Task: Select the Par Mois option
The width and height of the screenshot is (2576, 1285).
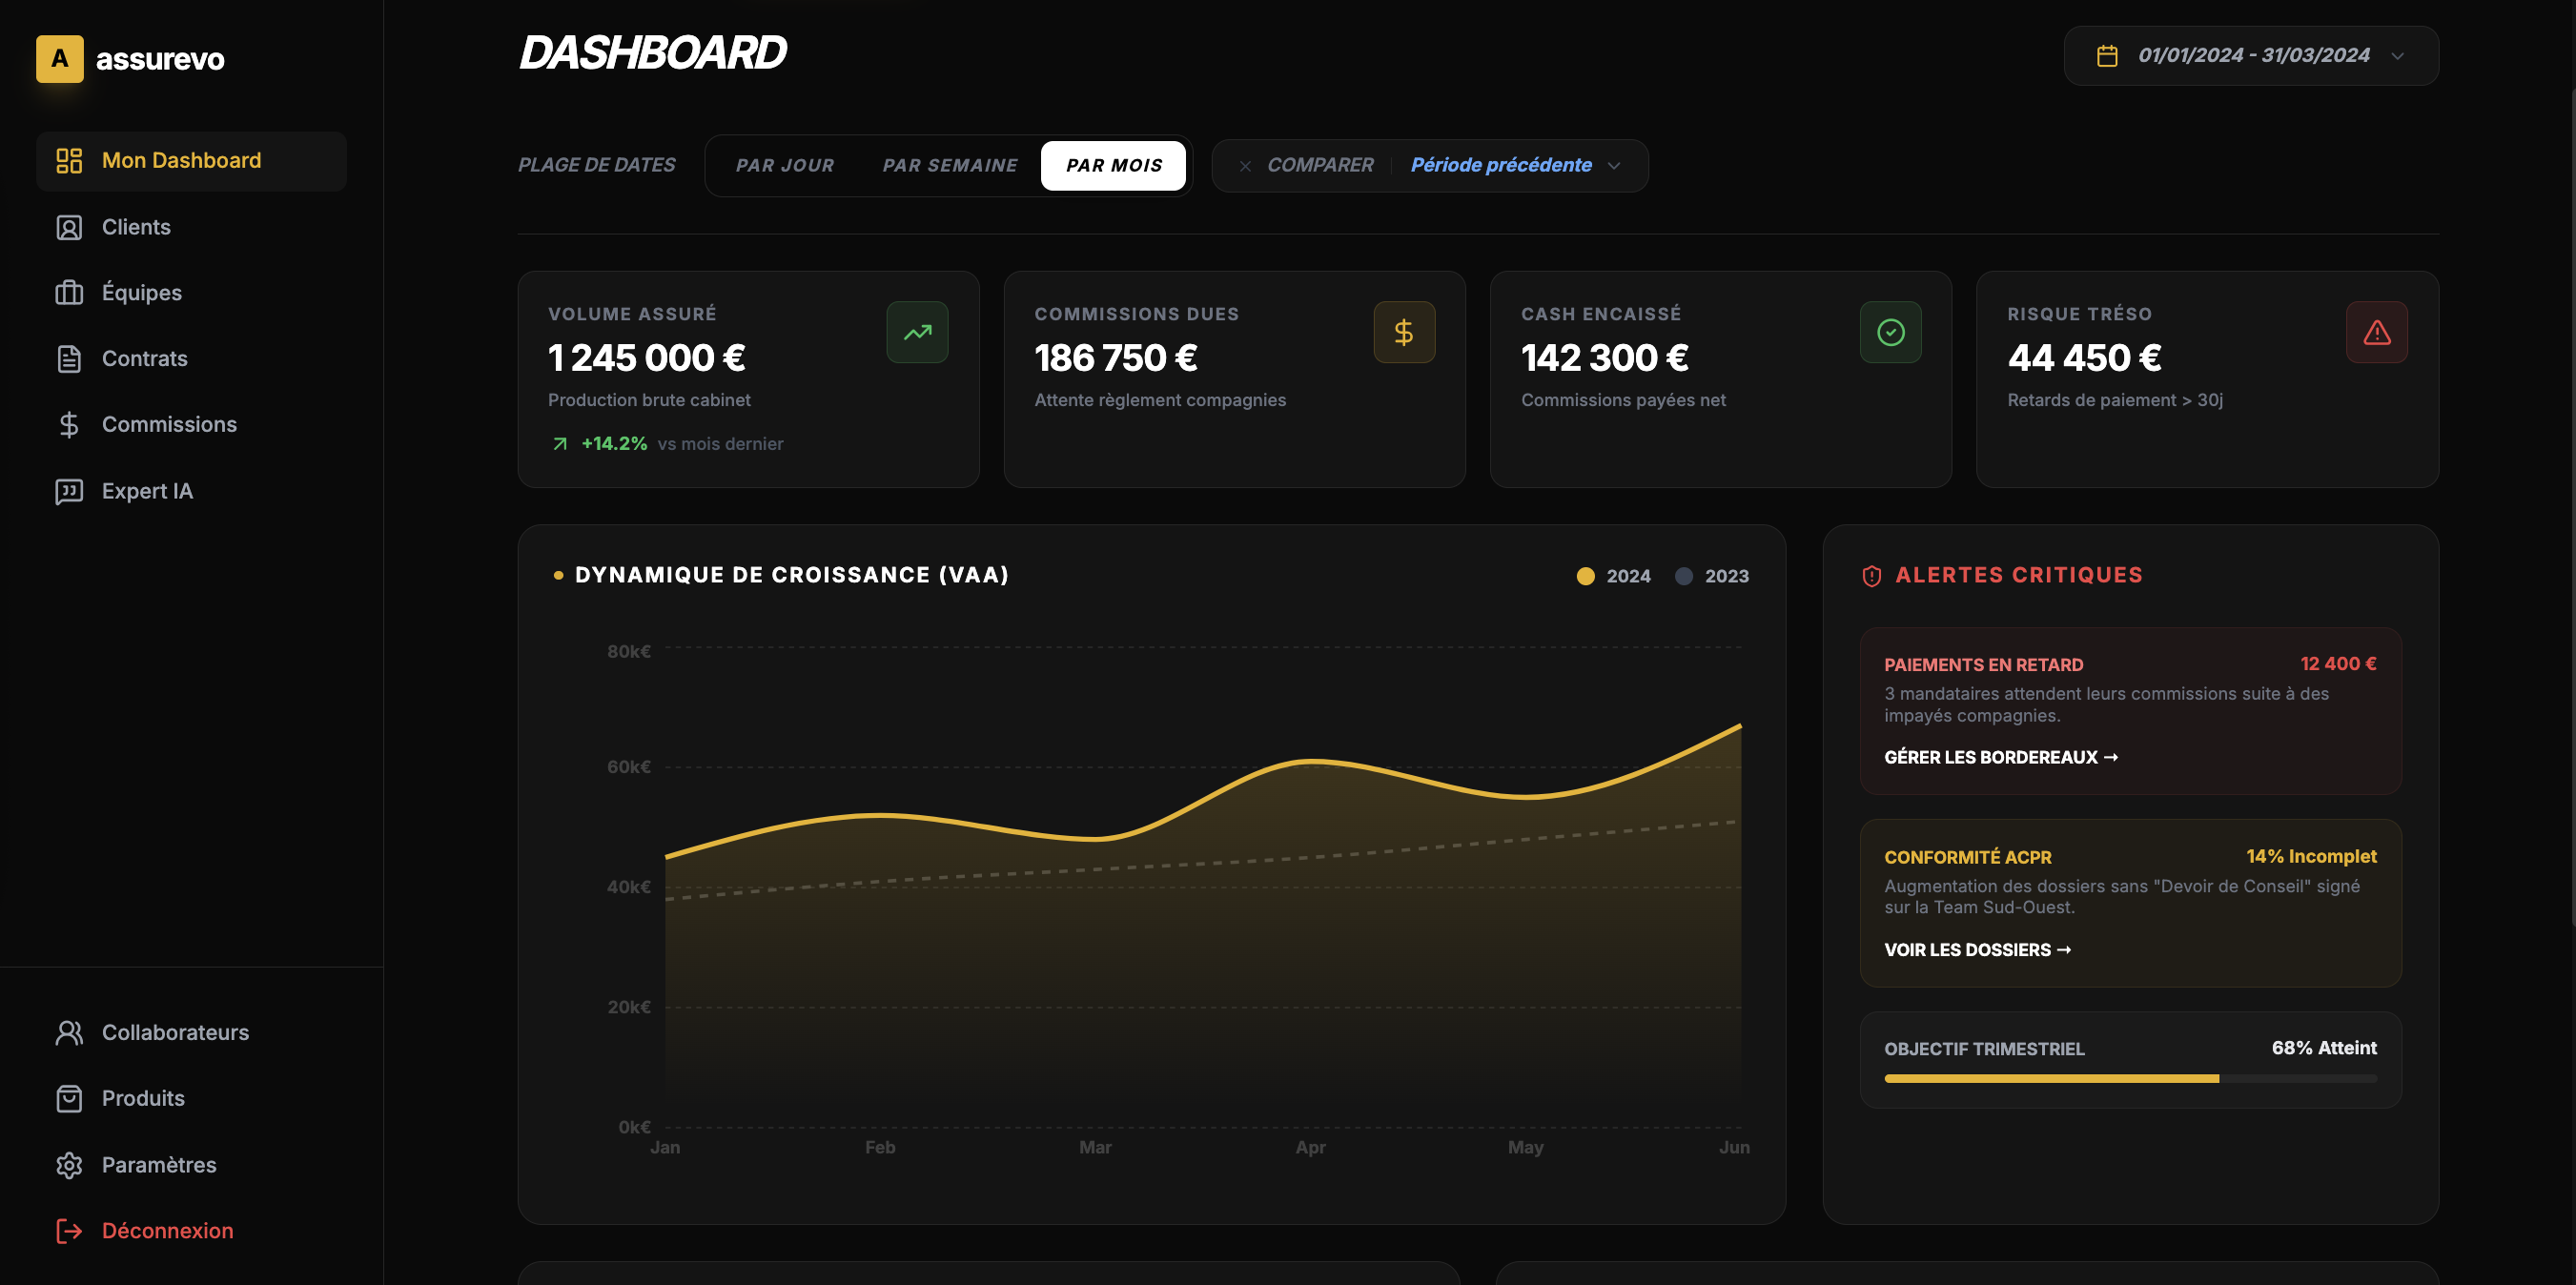Action: (1113, 166)
